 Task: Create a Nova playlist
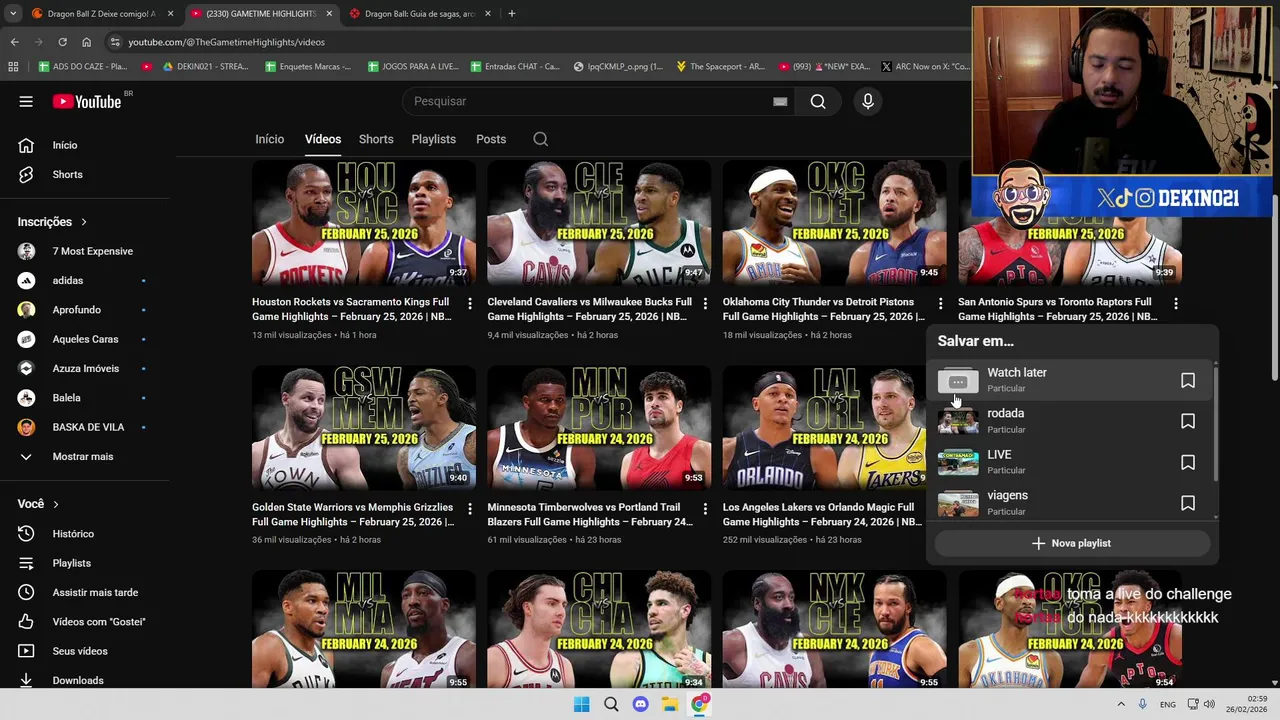coord(1071,543)
